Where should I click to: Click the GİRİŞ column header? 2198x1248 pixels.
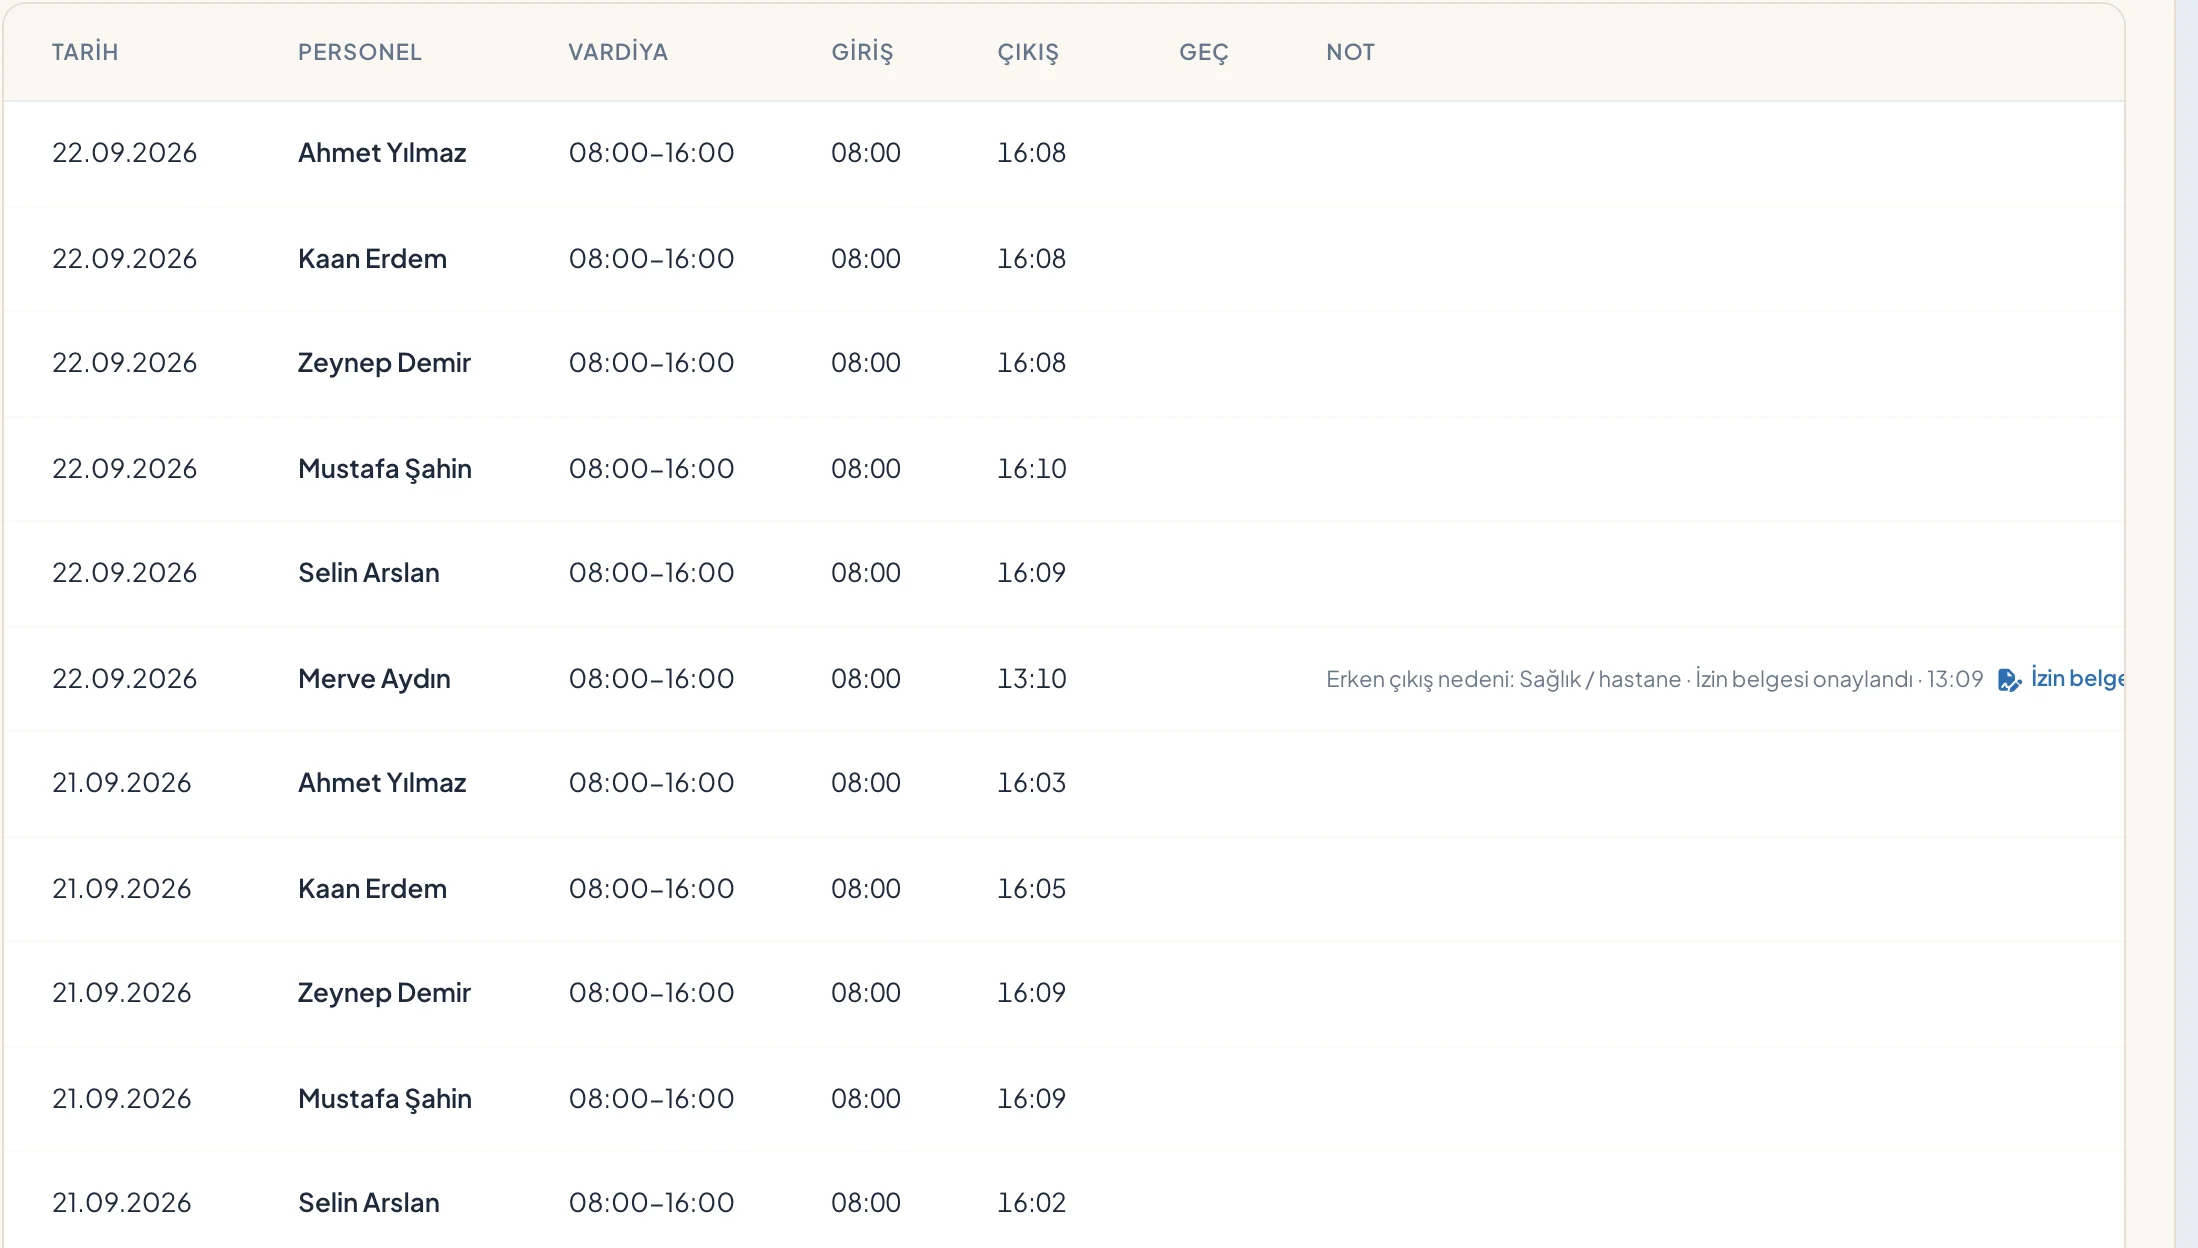click(862, 52)
